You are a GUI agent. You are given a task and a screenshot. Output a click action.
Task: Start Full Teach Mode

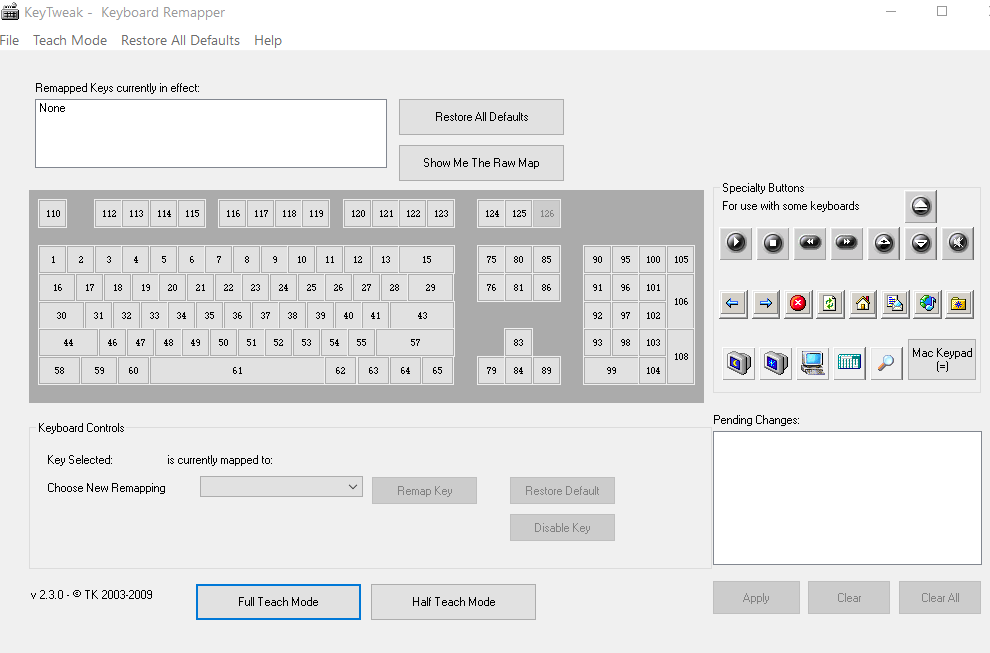click(x=278, y=602)
